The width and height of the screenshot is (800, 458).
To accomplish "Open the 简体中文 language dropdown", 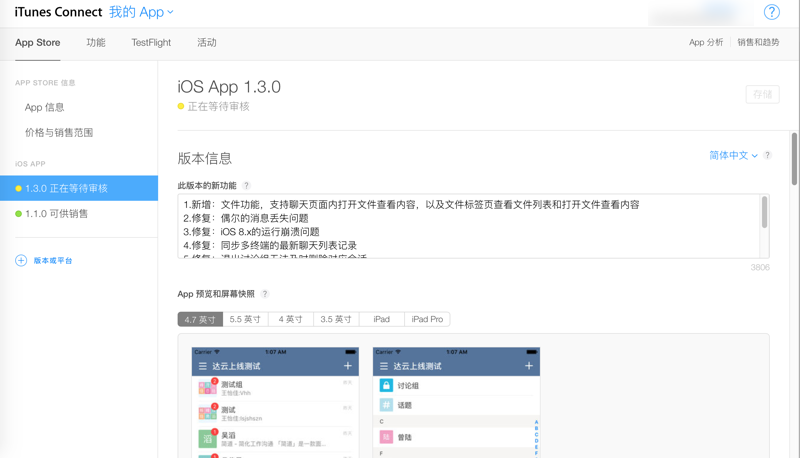I will 733,156.
